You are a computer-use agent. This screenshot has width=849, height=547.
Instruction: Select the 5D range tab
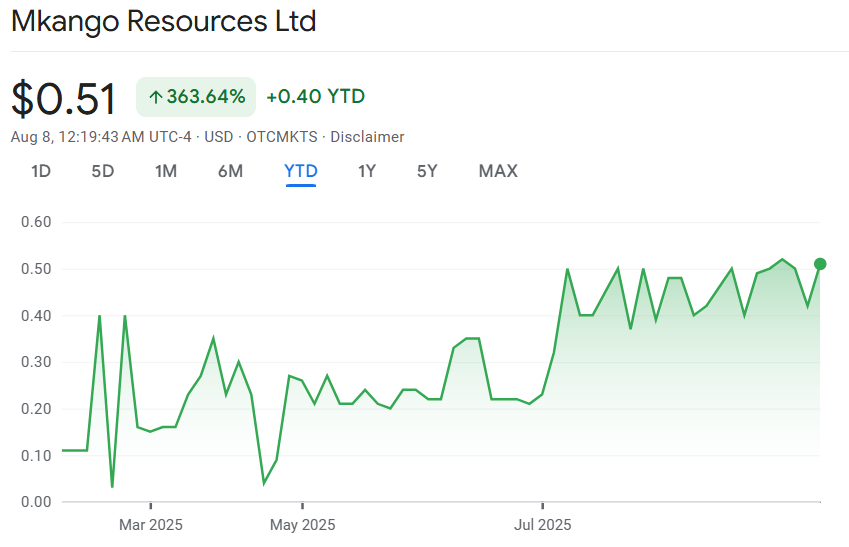(103, 171)
